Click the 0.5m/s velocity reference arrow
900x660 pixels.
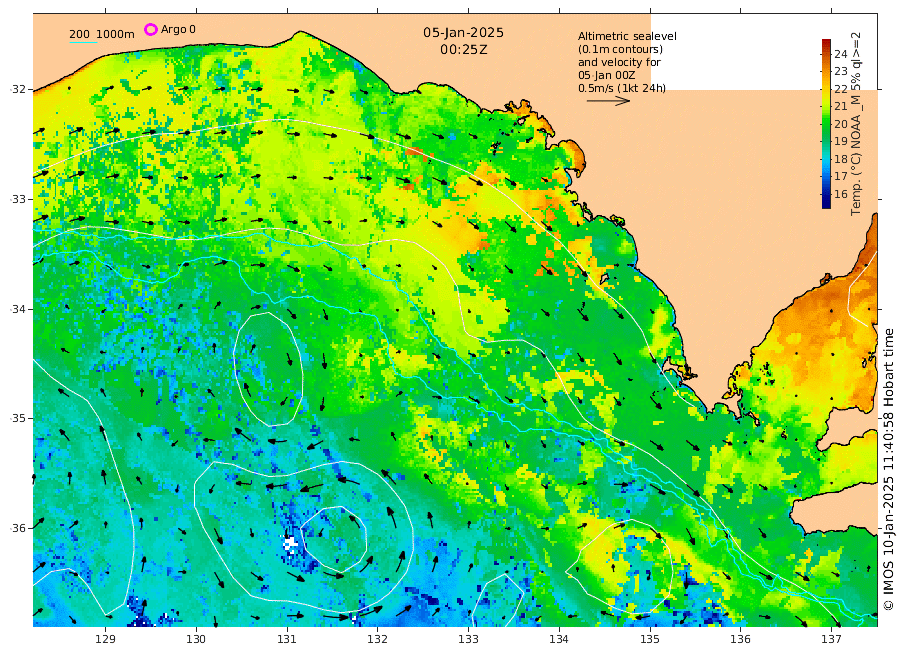[x=608, y=101]
